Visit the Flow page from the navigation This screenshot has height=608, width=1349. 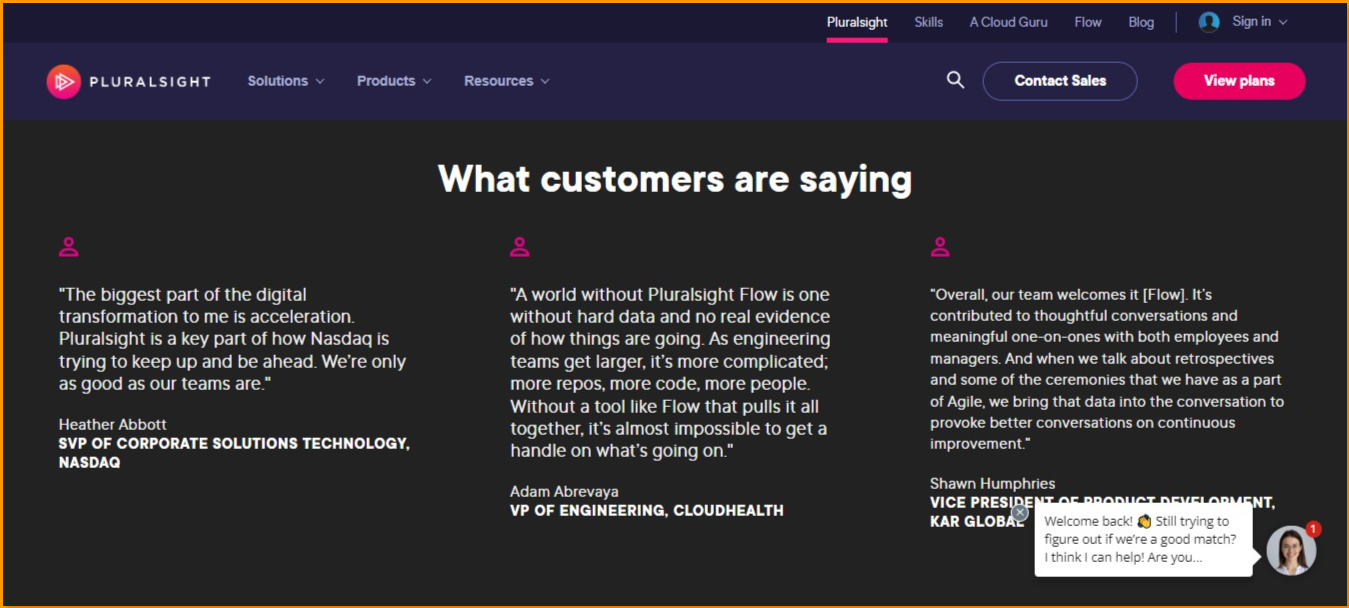tap(1087, 21)
